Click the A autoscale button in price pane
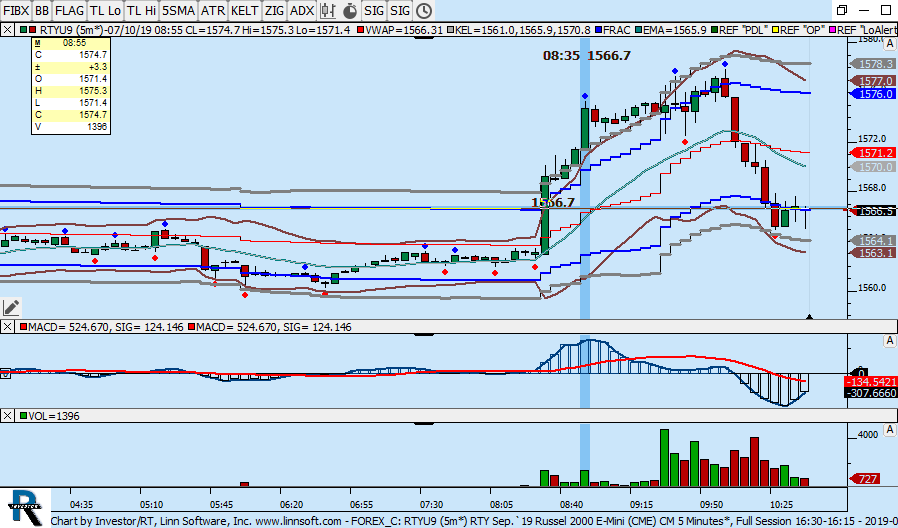This screenshot has width=898, height=528. pos(889,44)
